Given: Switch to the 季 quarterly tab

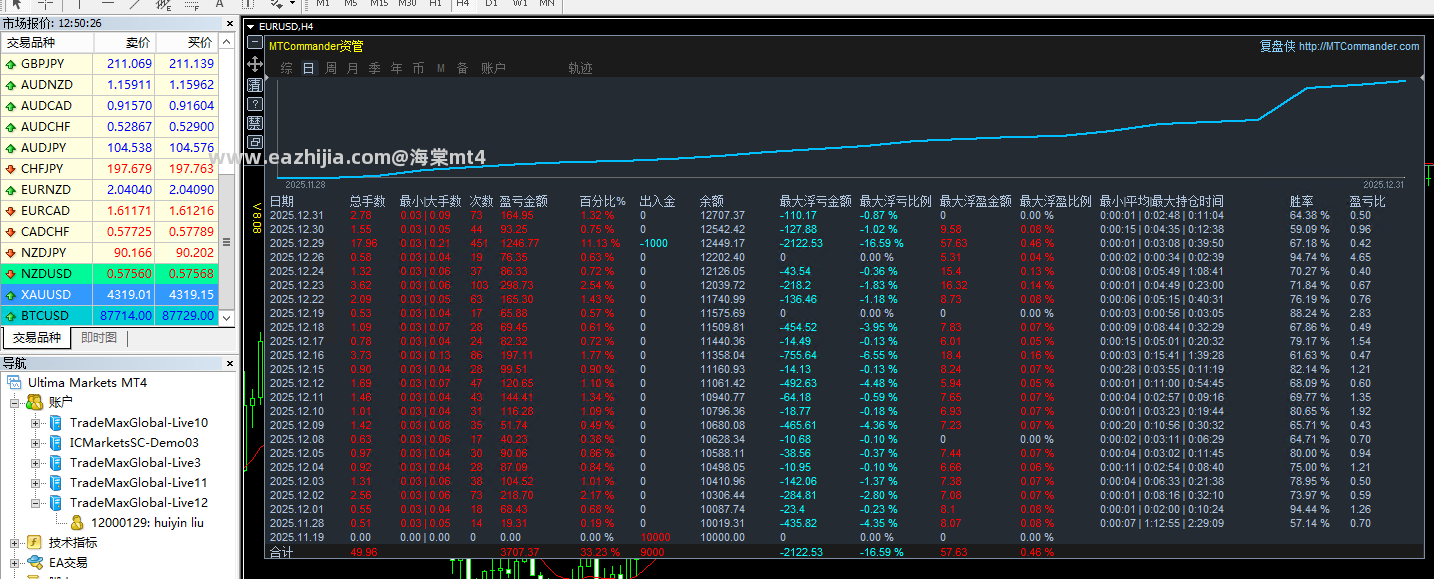Looking at the screenshot, I should click(x=375, y=68).
